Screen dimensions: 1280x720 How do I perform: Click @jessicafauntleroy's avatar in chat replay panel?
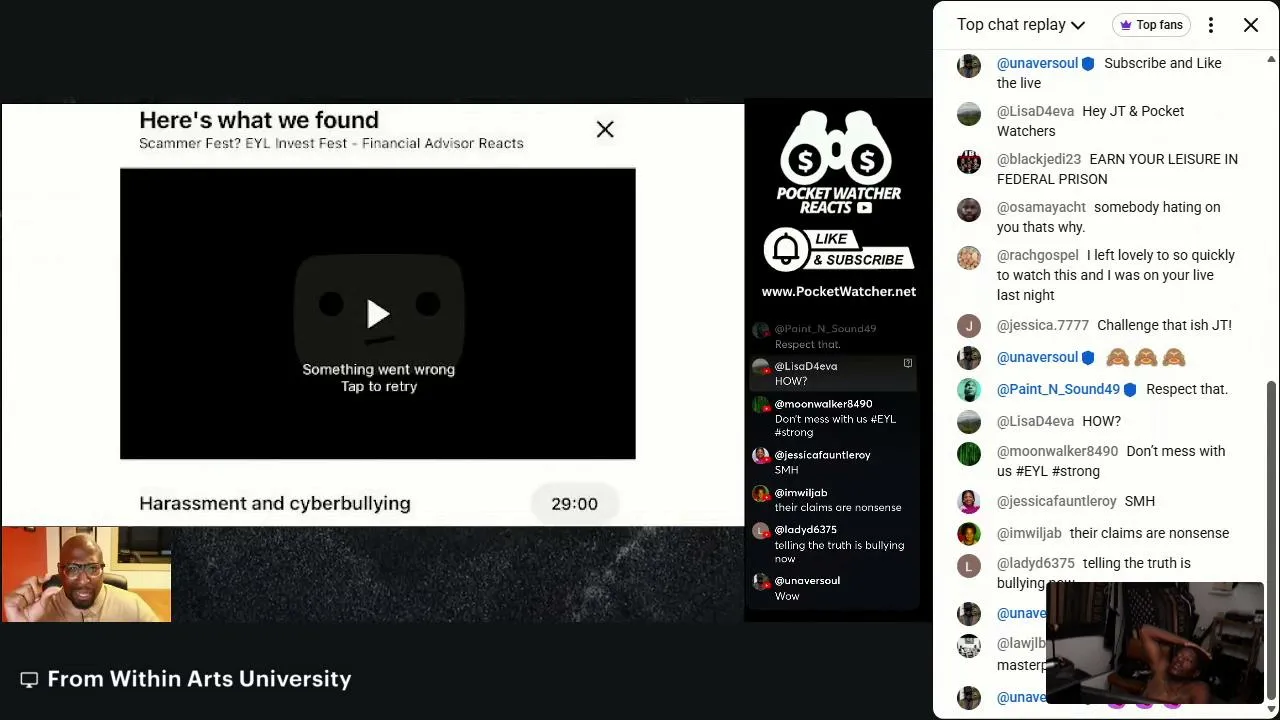tap(969, 501)
